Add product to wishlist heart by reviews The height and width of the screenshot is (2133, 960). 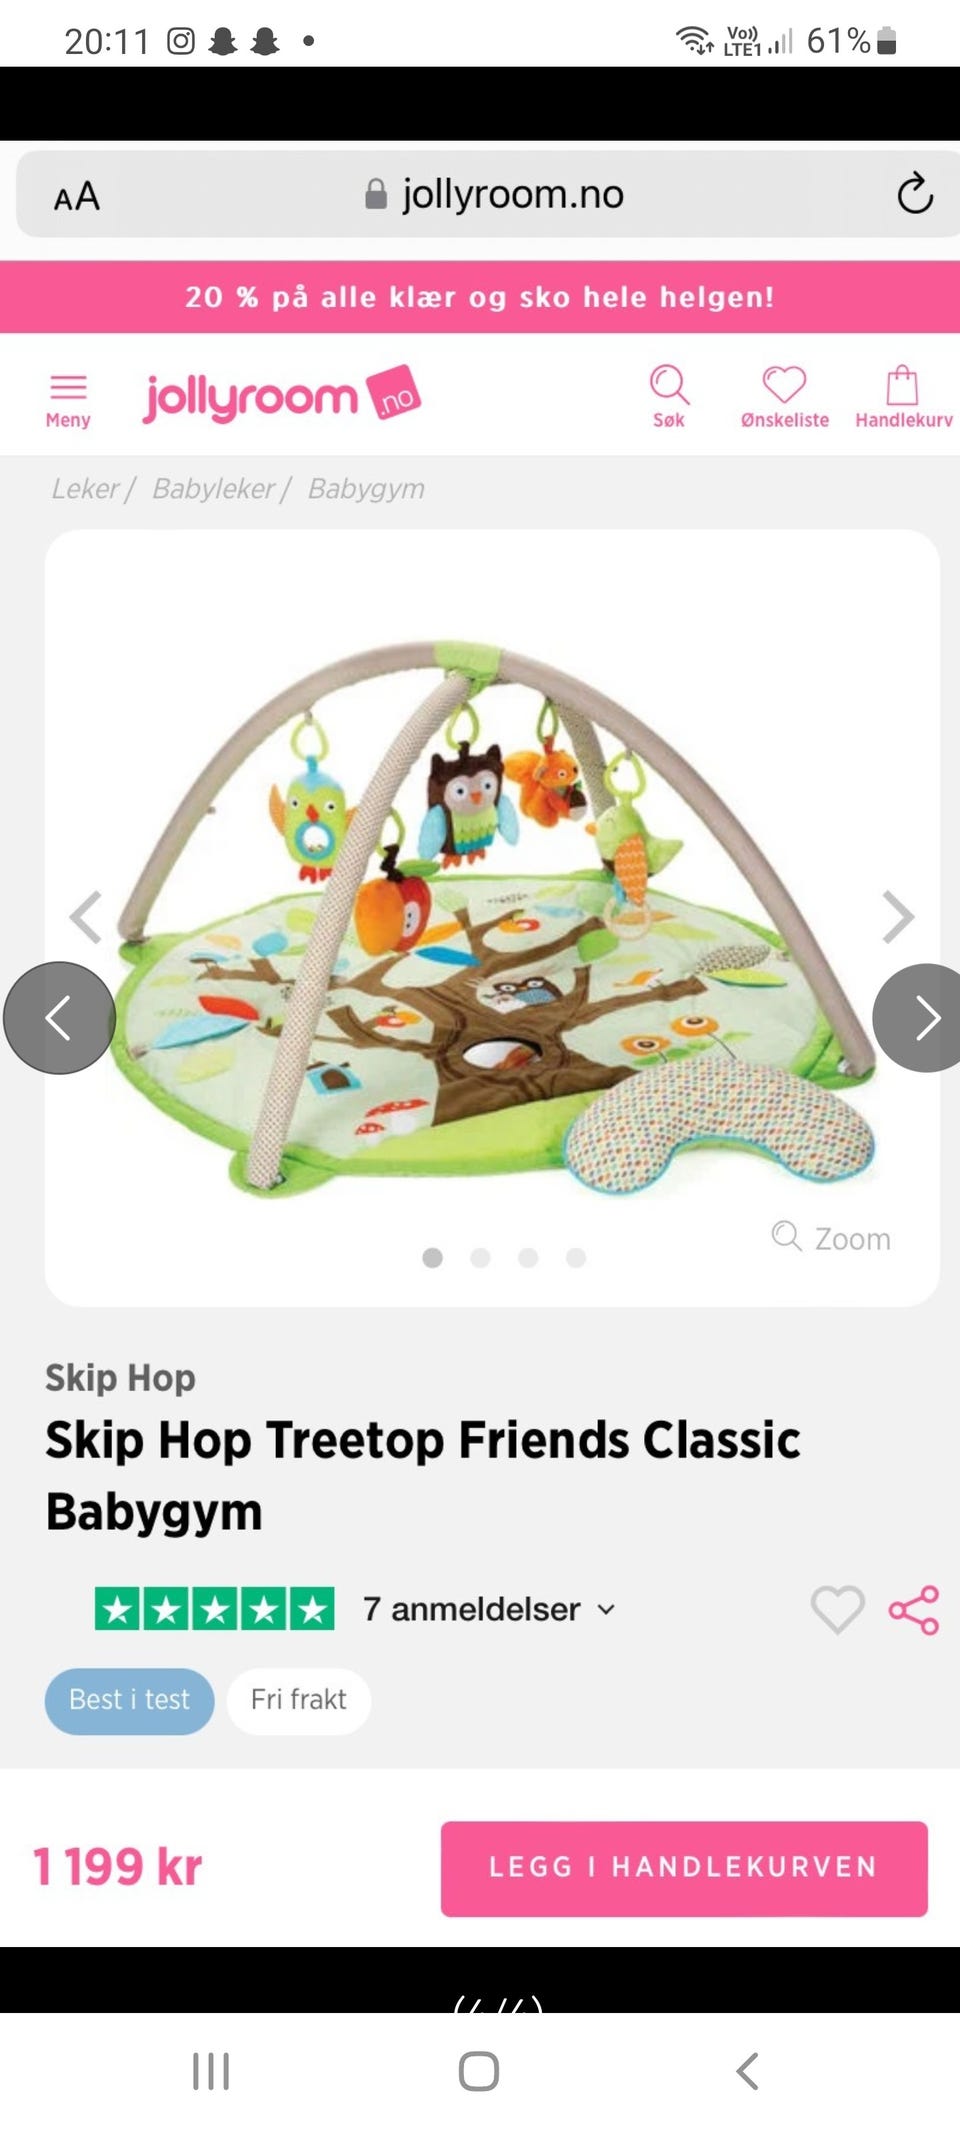[x=837, y=1610]
